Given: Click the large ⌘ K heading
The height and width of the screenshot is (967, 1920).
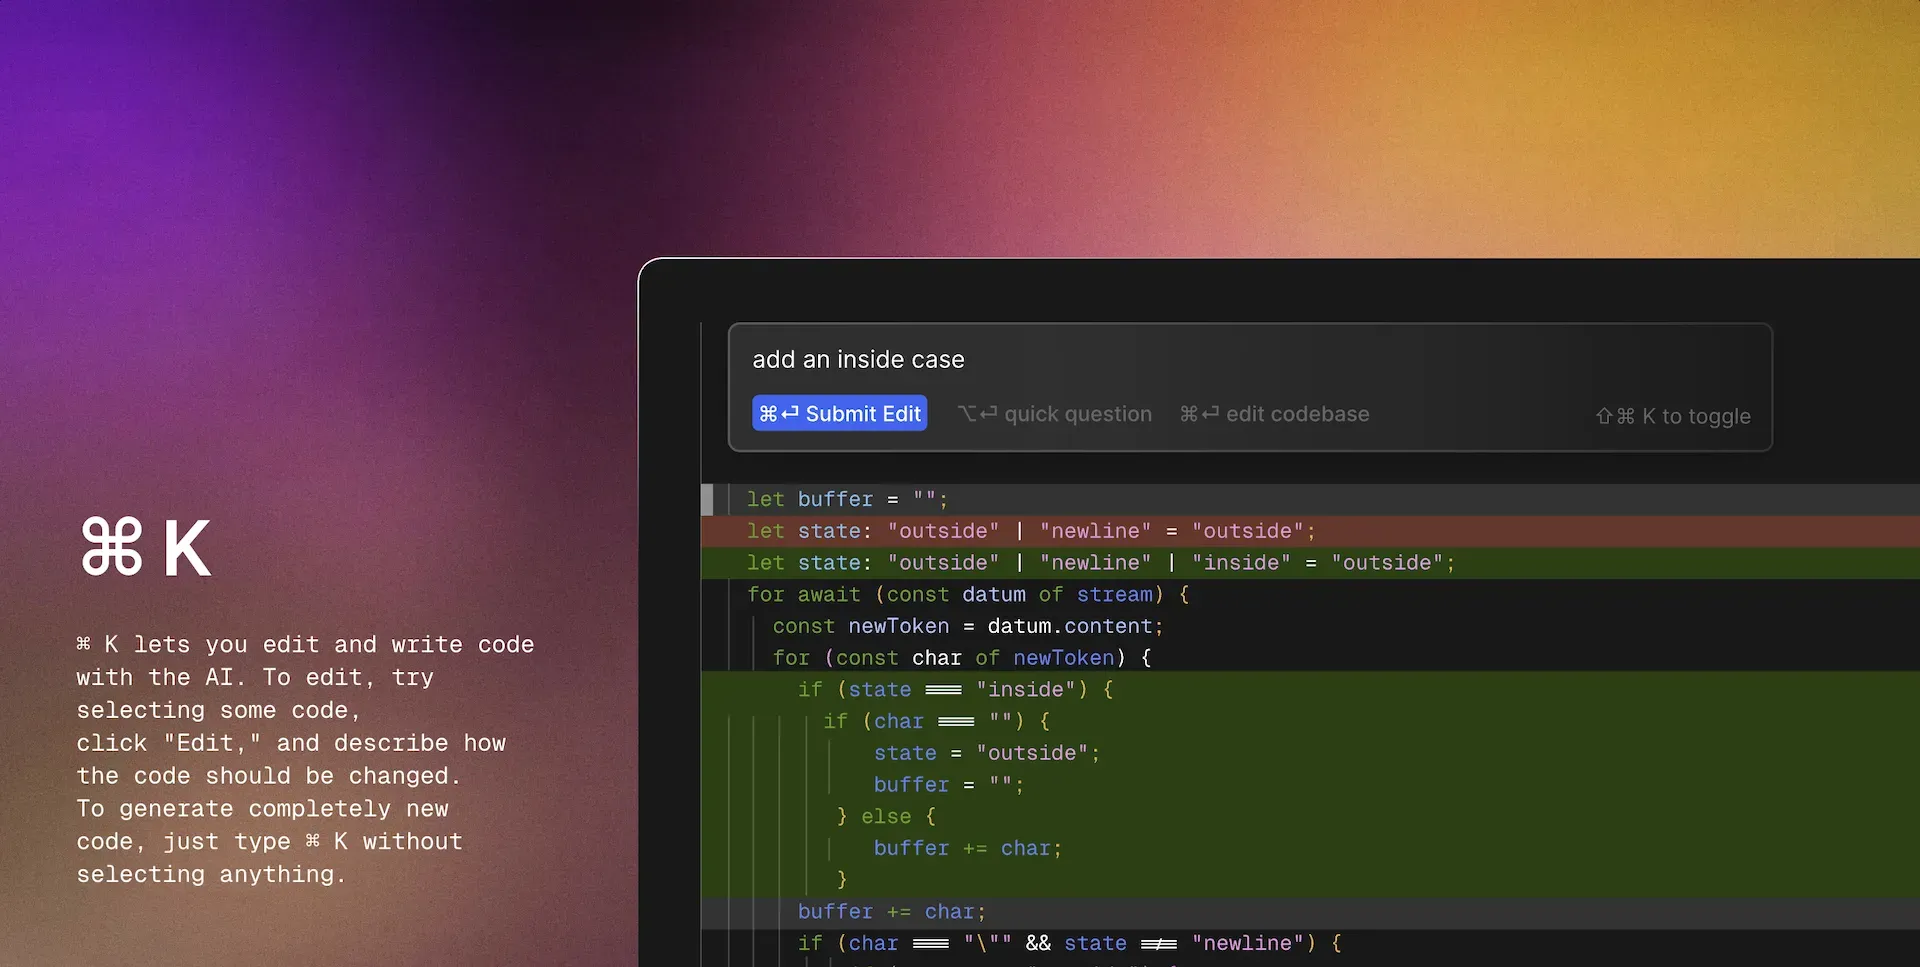Looking at the screenshot, I should [x=146, y=548].
